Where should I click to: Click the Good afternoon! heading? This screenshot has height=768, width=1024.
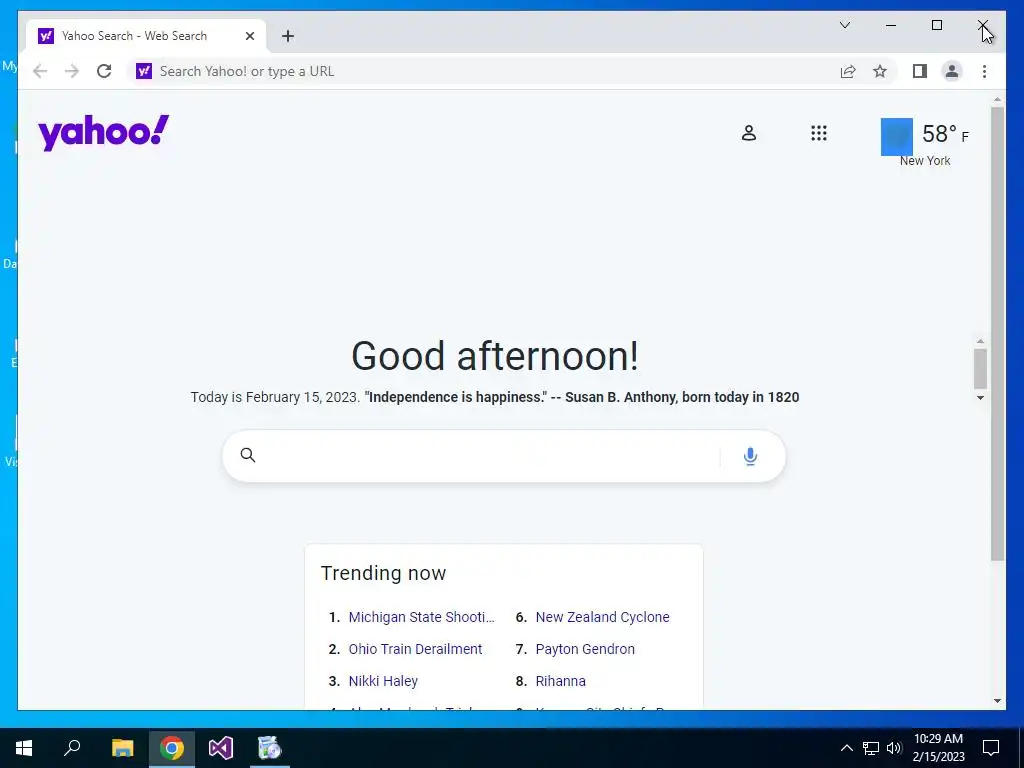click(x=495, y=356)
